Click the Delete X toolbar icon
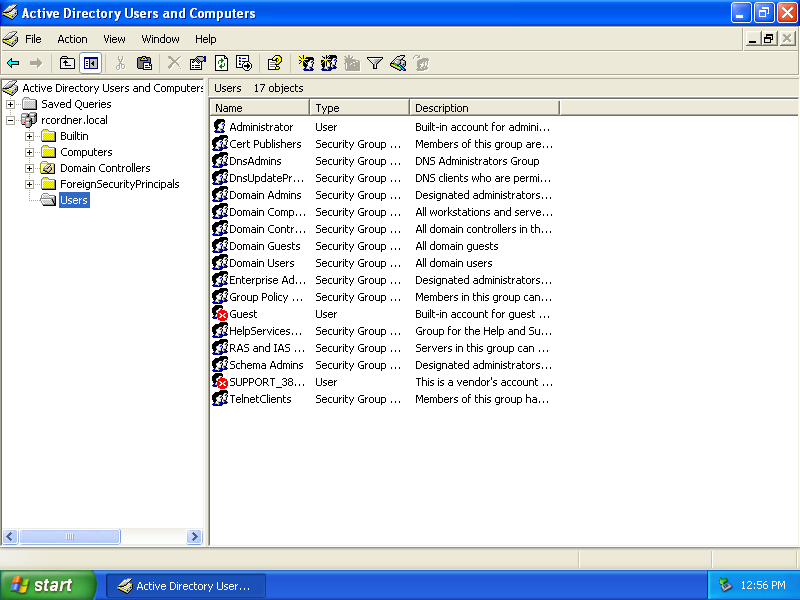This screenshot has width=800, height=600. pyautogui.click(x=174, y=63)
